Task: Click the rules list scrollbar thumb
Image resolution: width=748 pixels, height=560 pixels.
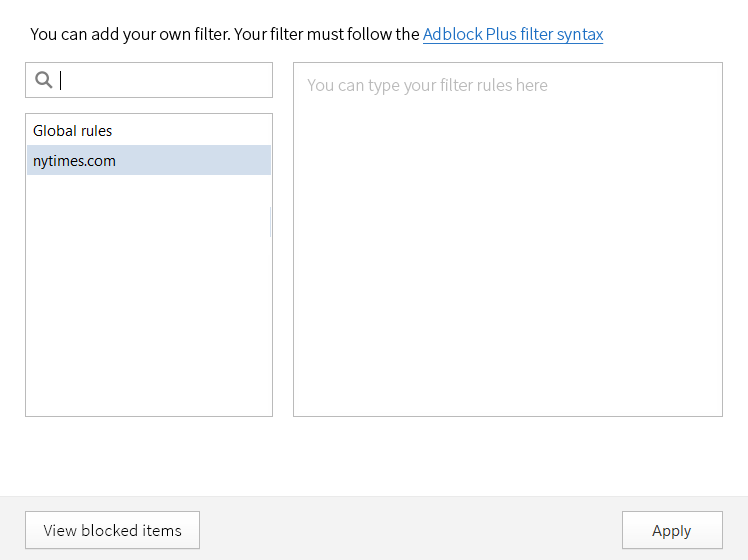Action: (270, 222)
